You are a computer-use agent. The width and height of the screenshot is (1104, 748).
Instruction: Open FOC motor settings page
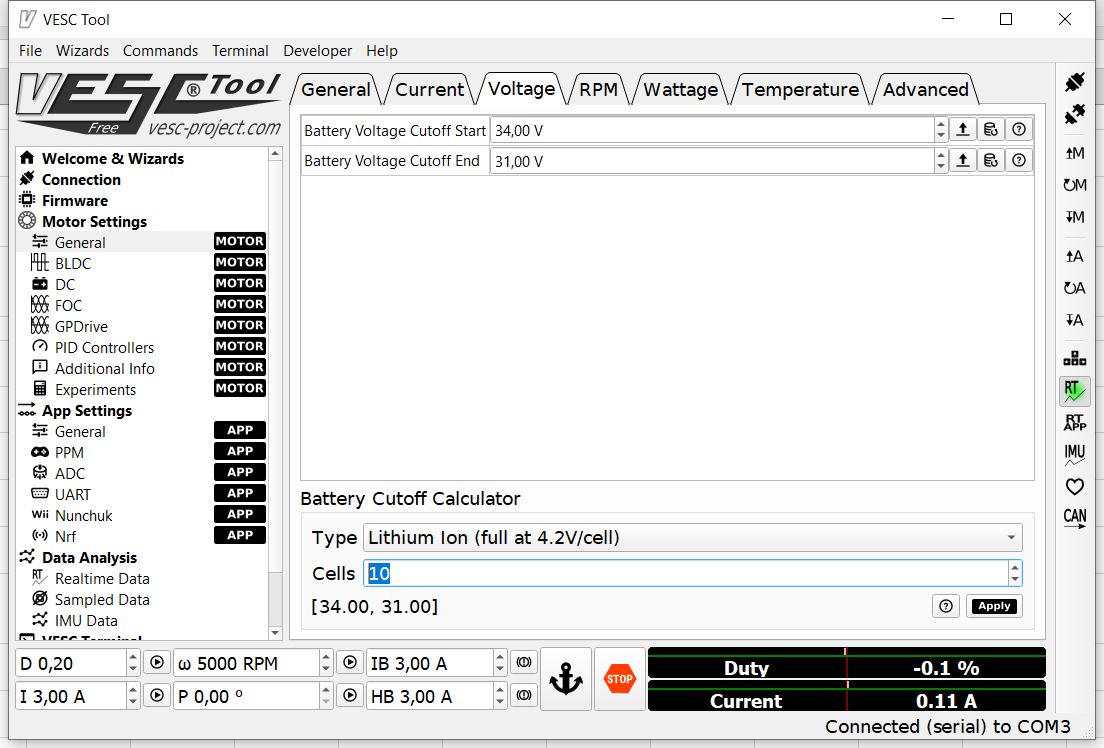click(x=68, y=306)
